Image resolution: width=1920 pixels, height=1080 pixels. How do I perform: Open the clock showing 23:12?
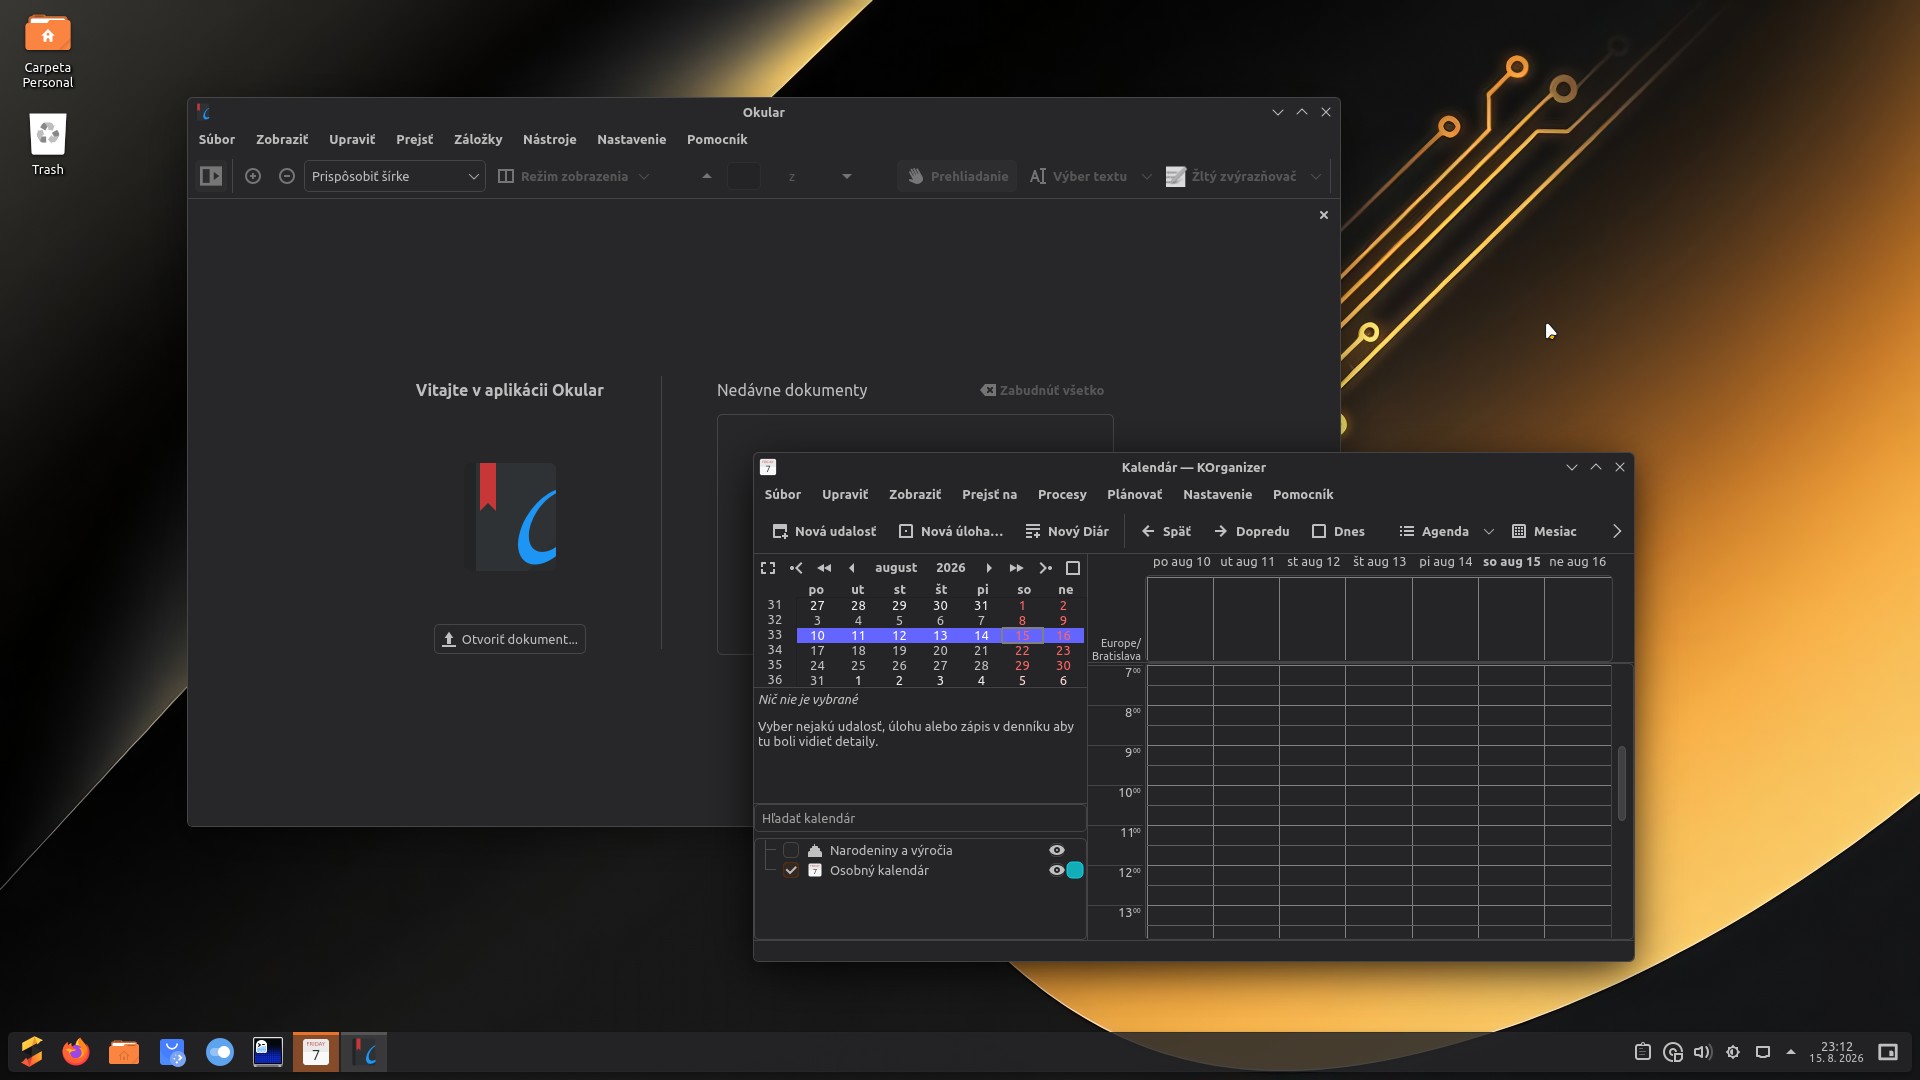coord(1836,1052)
